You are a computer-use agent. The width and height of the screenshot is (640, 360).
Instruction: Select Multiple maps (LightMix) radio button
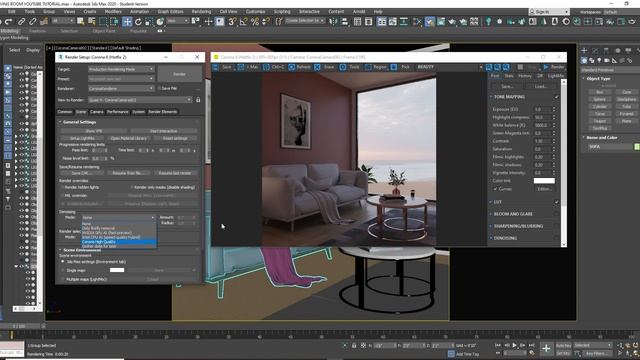point(62,279)
